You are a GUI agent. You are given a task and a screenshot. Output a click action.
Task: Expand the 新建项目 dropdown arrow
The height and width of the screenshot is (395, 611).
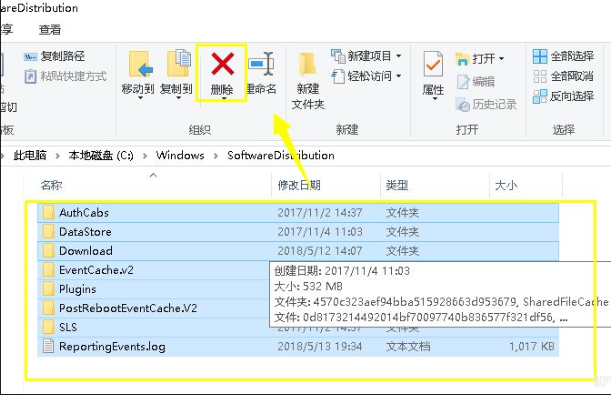pyautogui.click(x=399, y=56)
